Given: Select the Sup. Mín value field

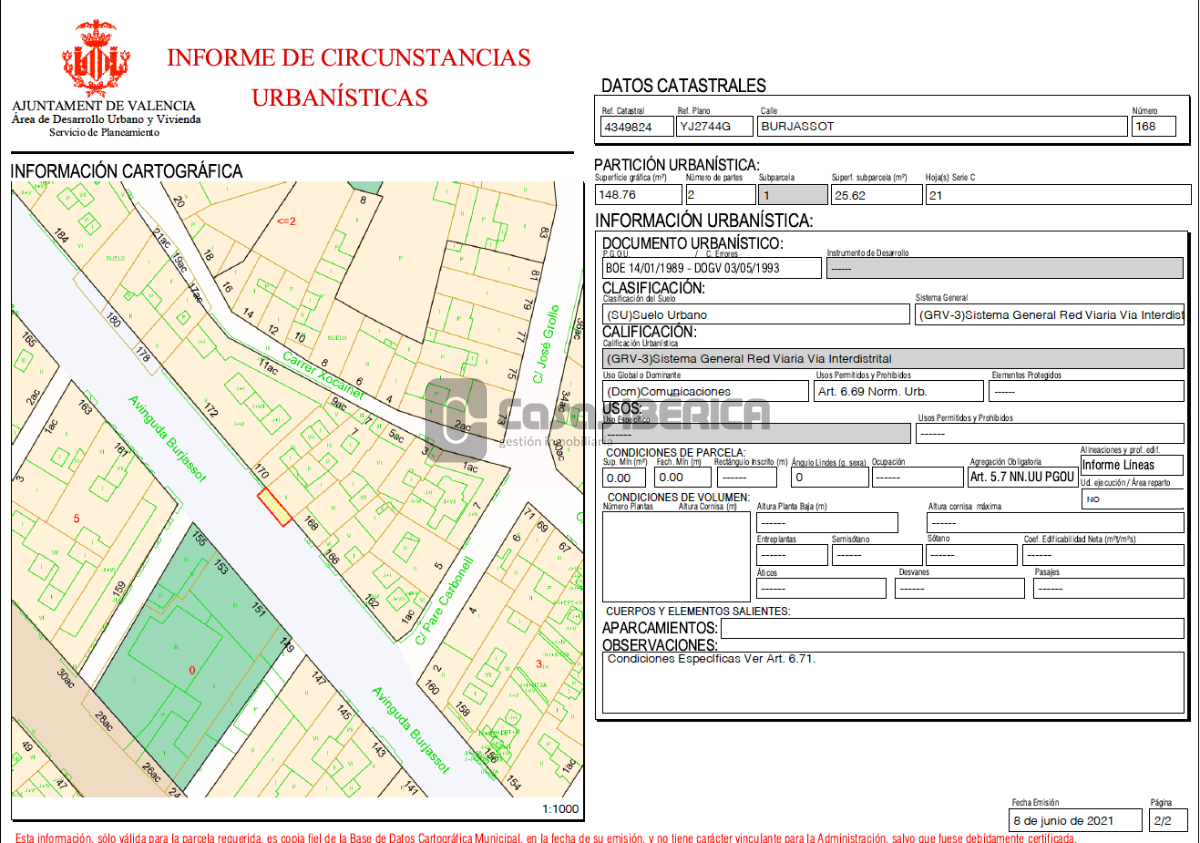Looking at the screenshot, I should 624,478.
